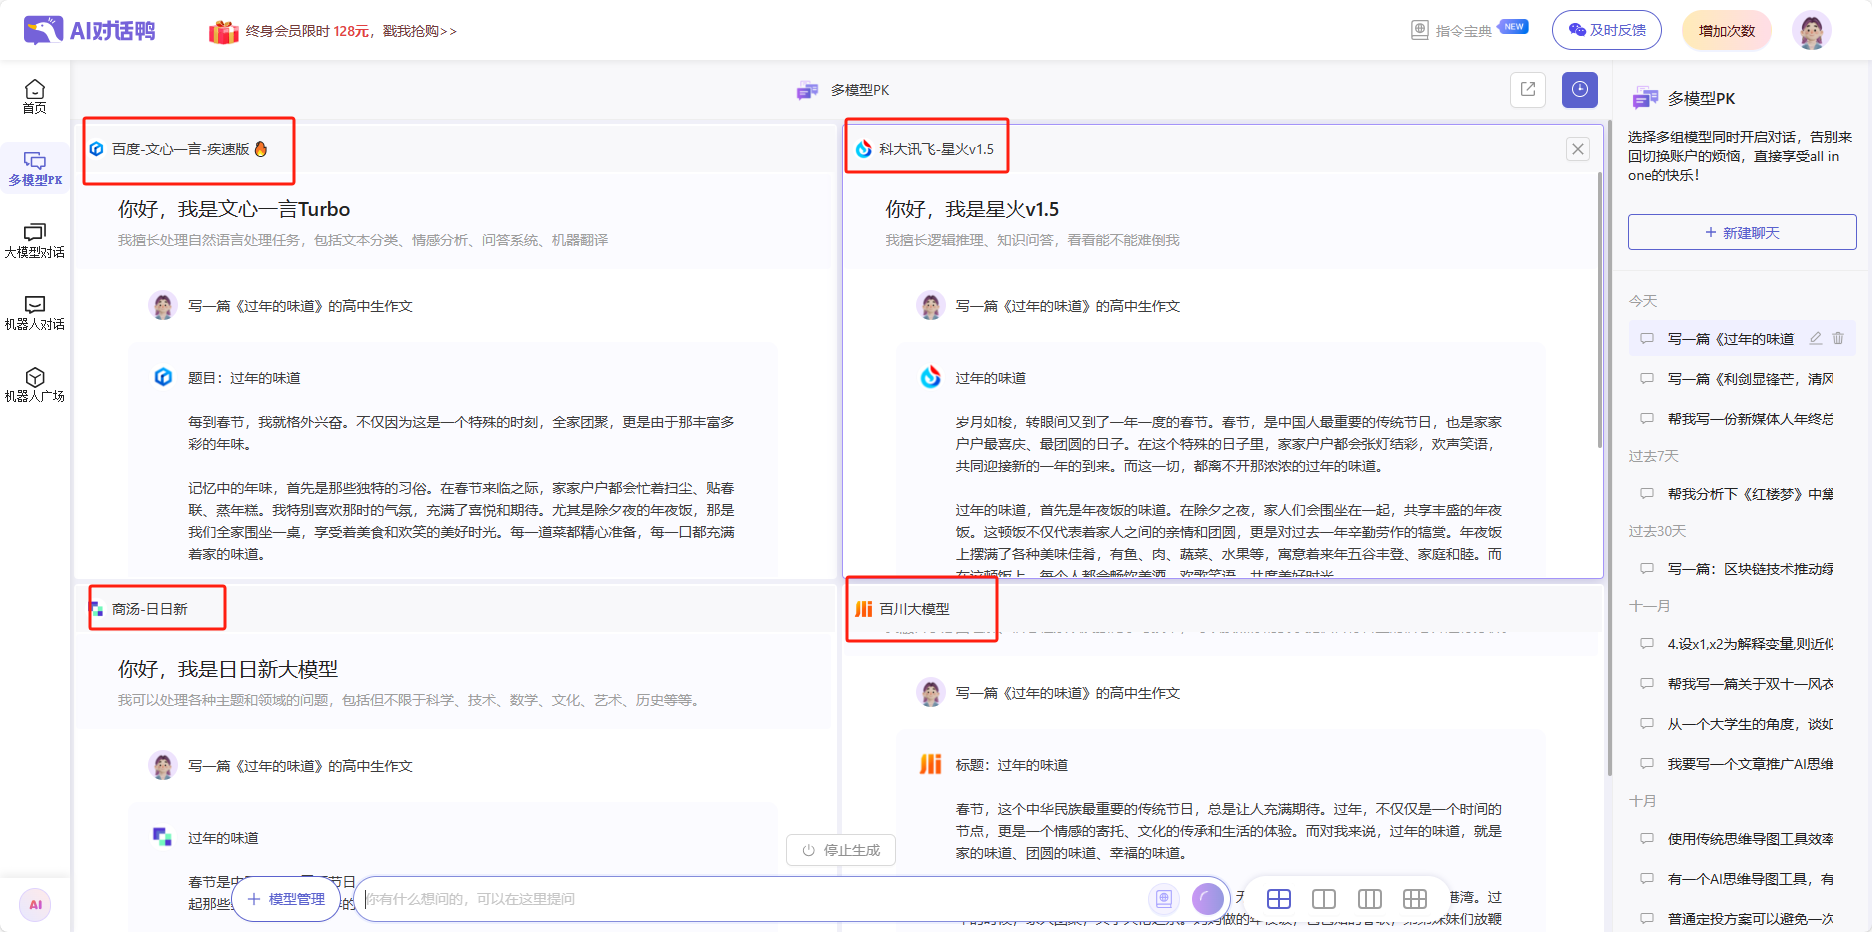Go to 首页 in the sidebar
1872x932 pixels.
[35, 96]
